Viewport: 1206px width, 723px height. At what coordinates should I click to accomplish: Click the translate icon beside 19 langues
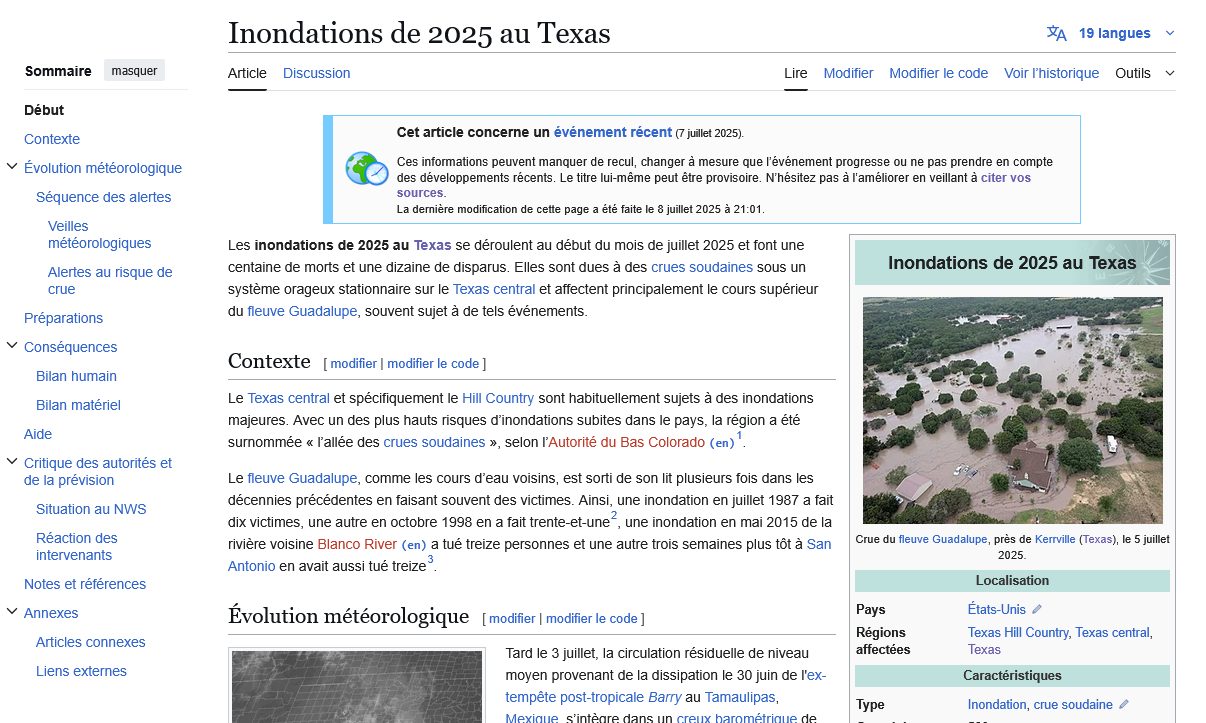point(1056,33)
